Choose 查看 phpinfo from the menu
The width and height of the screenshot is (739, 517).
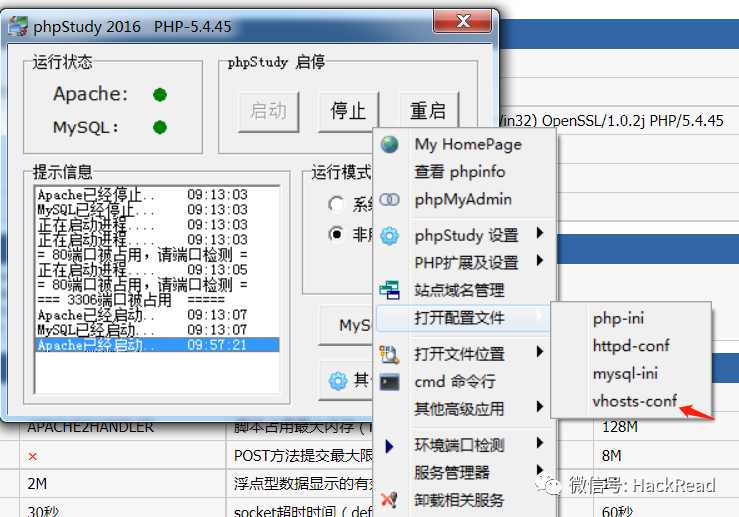click(464, 172)
